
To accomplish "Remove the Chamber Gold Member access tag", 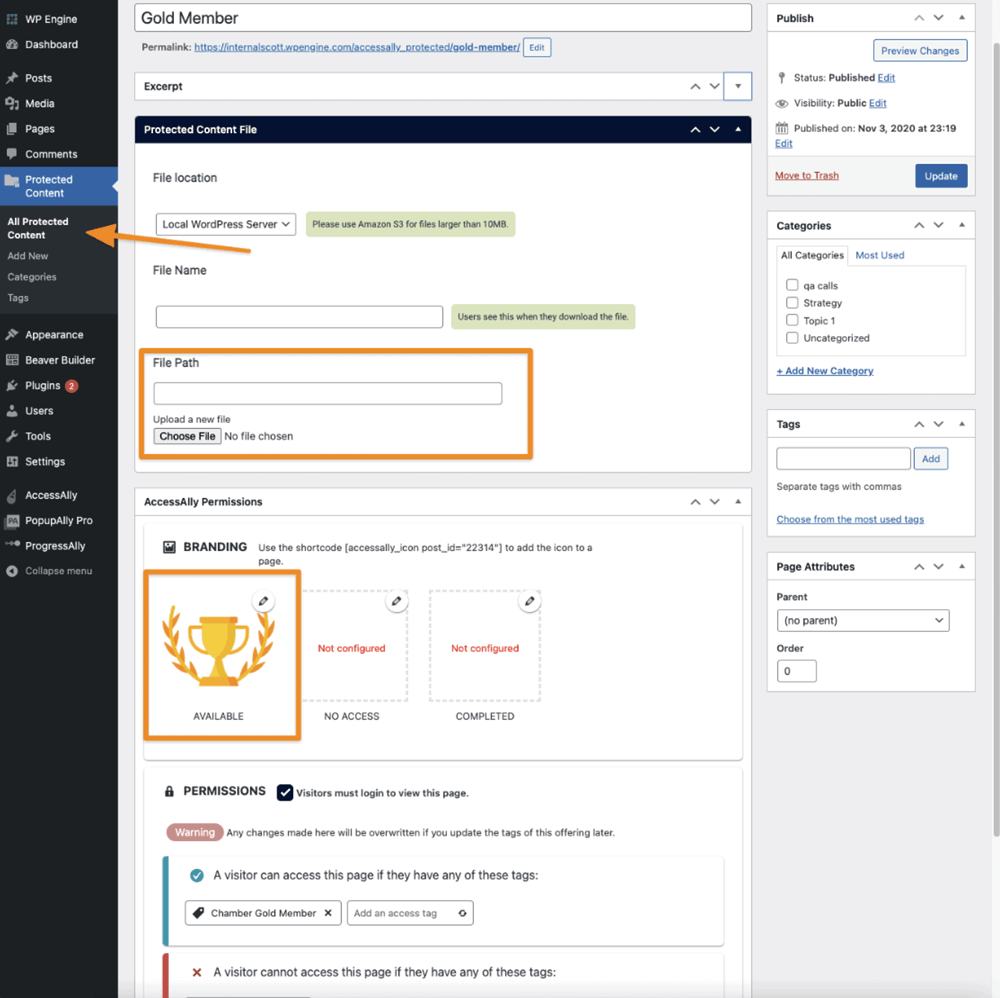I will click(x=331, y=912).
